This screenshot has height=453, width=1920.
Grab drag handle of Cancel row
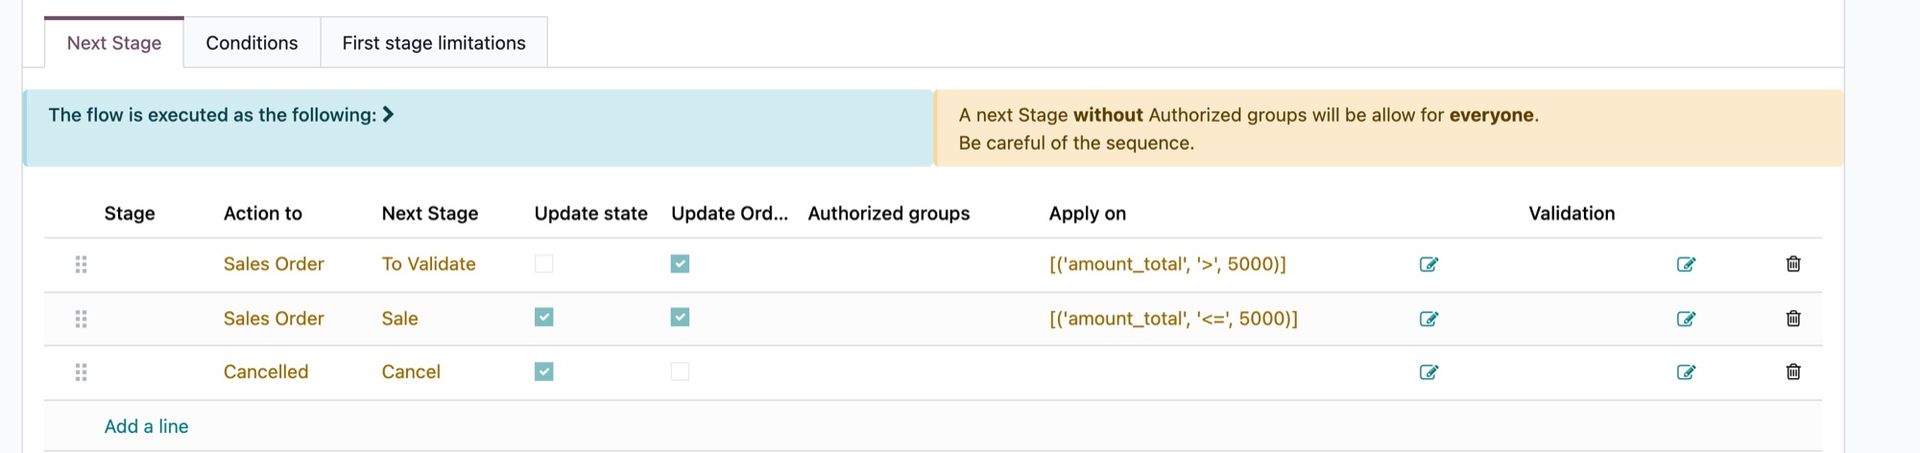tap(81, 372)
